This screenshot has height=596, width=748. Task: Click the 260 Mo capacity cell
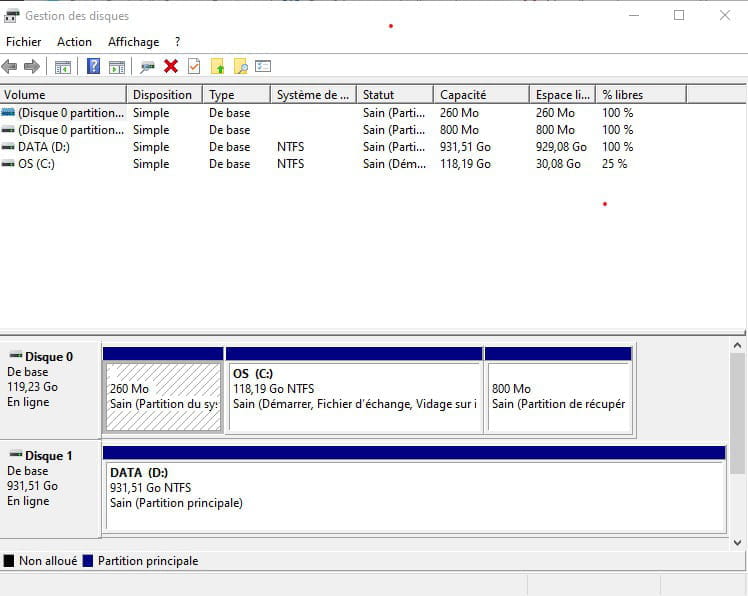click(459, 113)
